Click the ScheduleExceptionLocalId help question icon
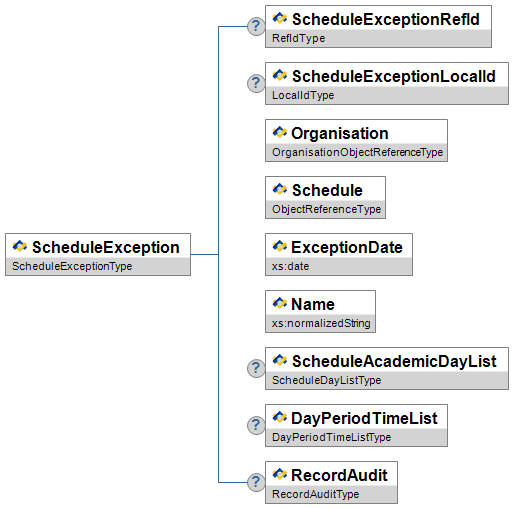Viewport: 531px width, 508px height. (256, 83)
